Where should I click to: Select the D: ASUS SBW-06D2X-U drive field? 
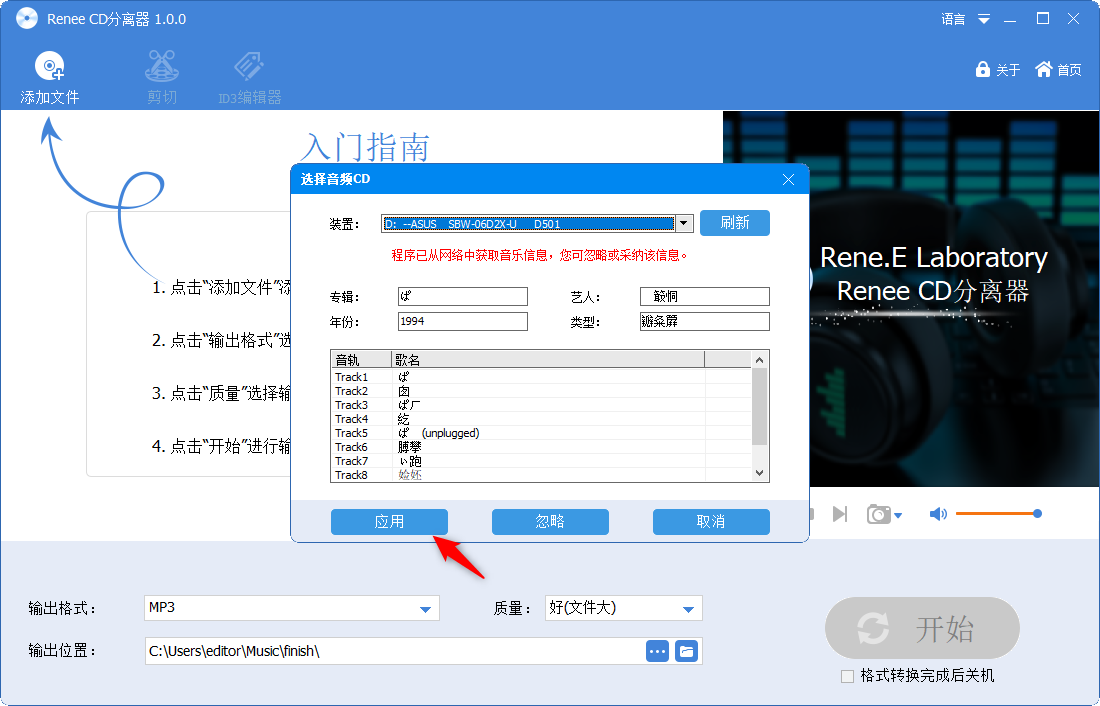pos(528,224)
